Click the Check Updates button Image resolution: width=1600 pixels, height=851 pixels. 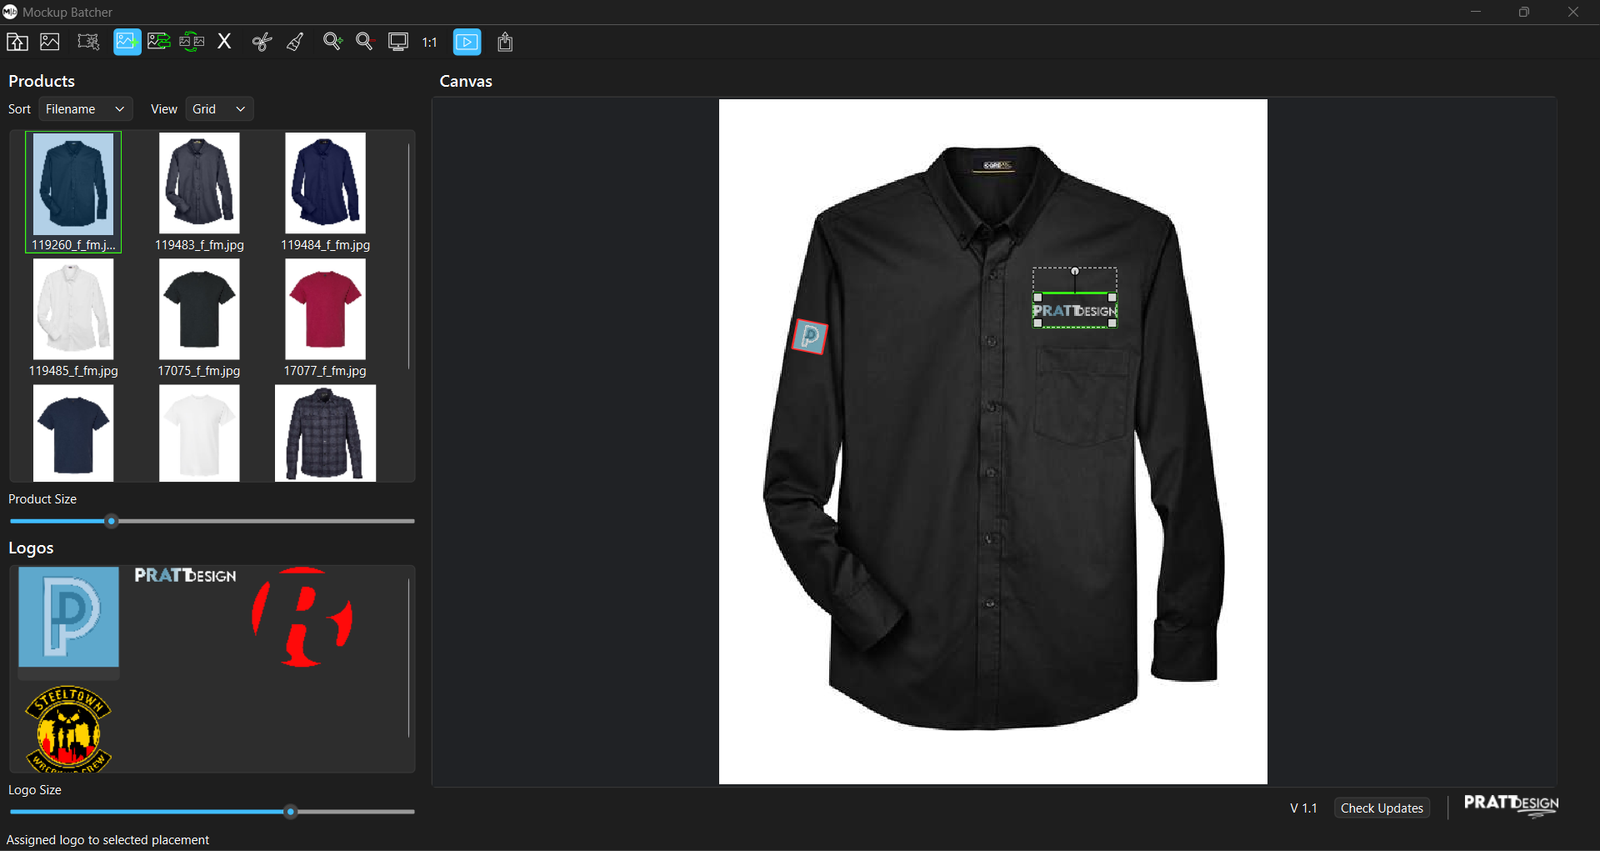(1381, 808)
